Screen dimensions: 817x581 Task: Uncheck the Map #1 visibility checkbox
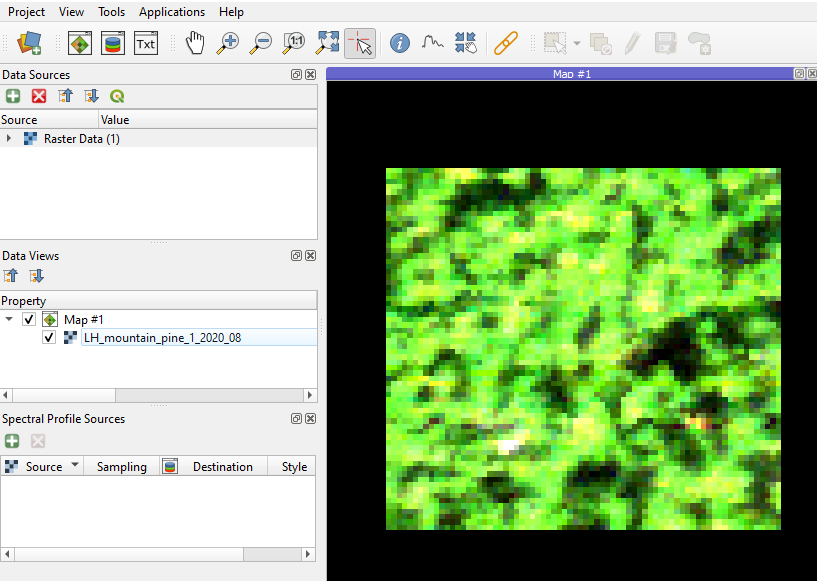29,320
